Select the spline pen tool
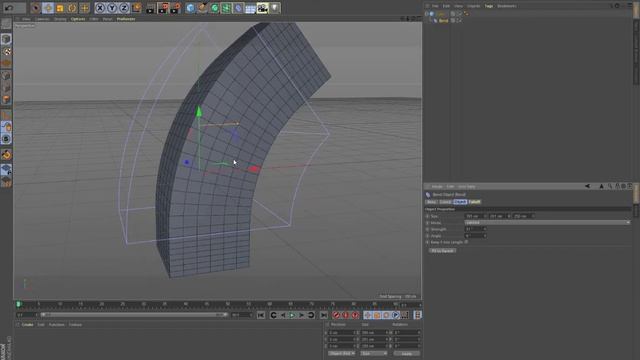Viewport: 640px width, 360px height. [202, 8]
